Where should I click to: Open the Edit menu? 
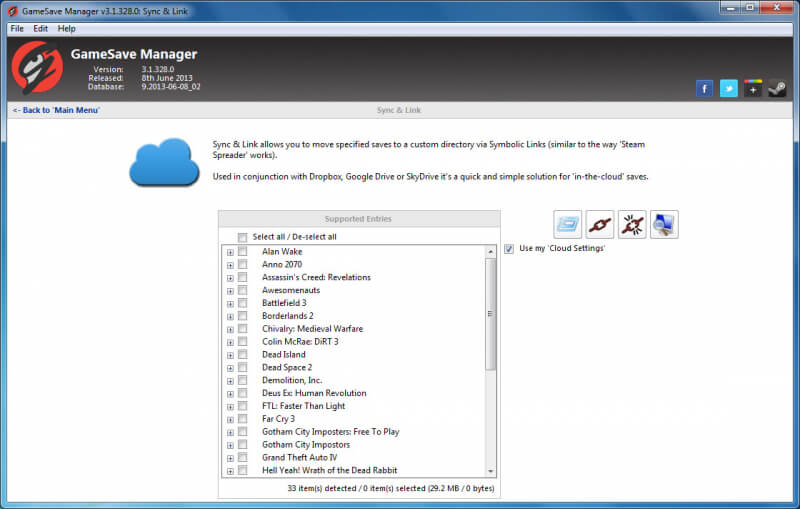coord(40,29)
